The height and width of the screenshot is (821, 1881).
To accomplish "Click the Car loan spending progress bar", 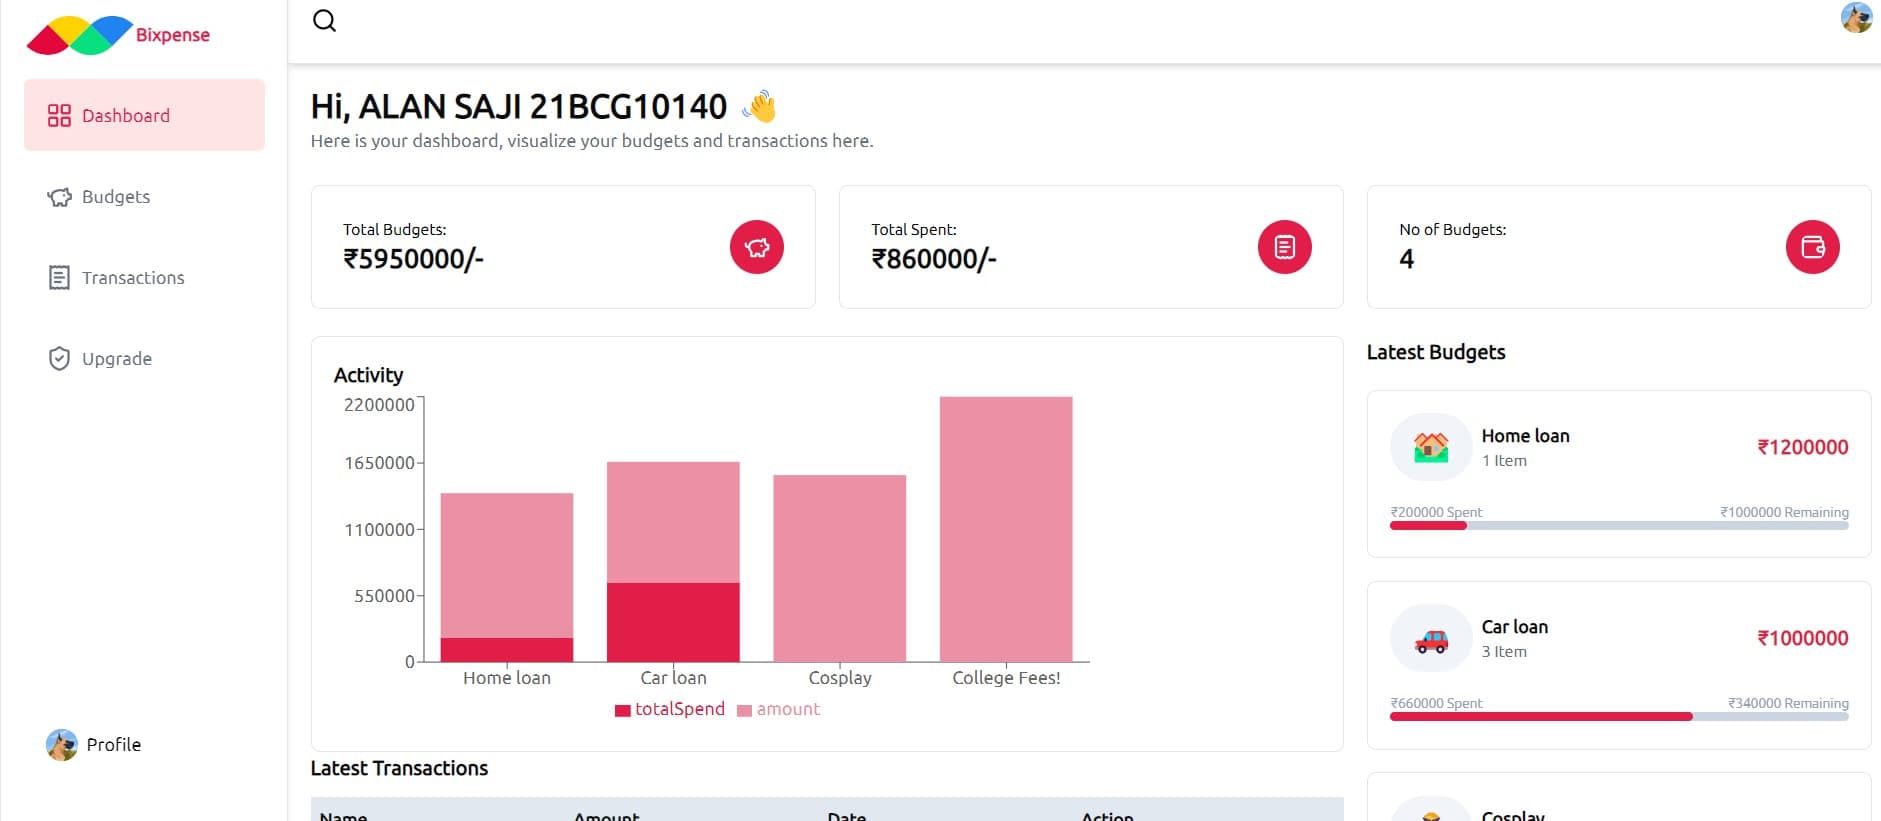I will (1618, 717).
